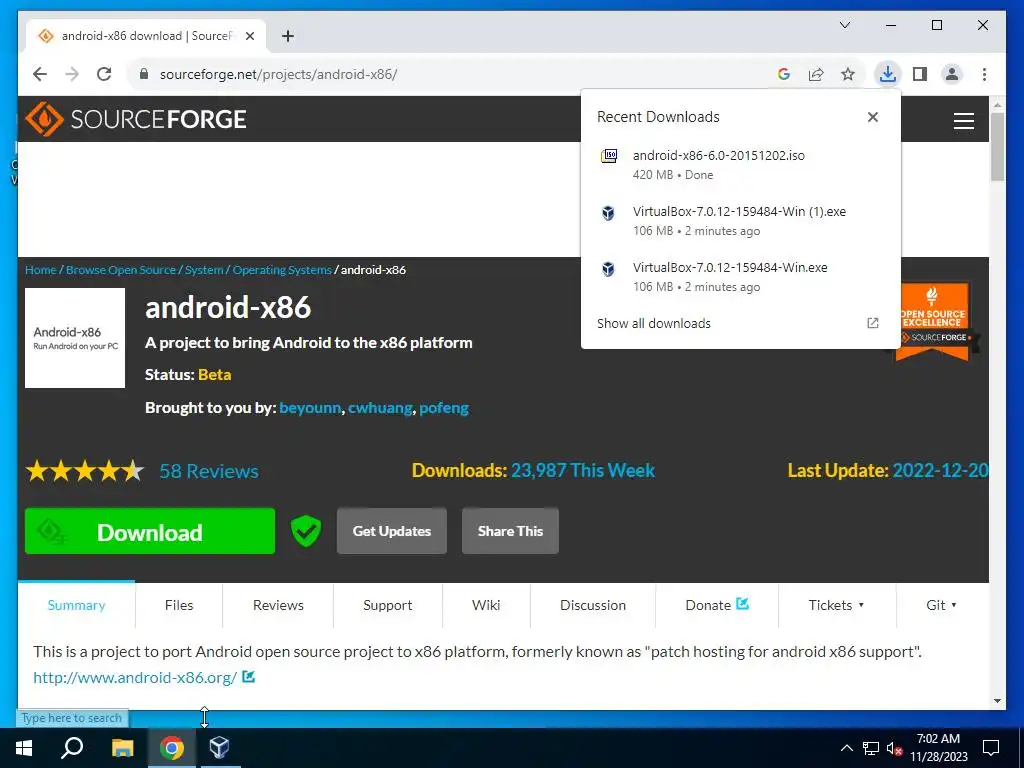
Task: Open the Windows Start menu
Action: pos(24,748)
